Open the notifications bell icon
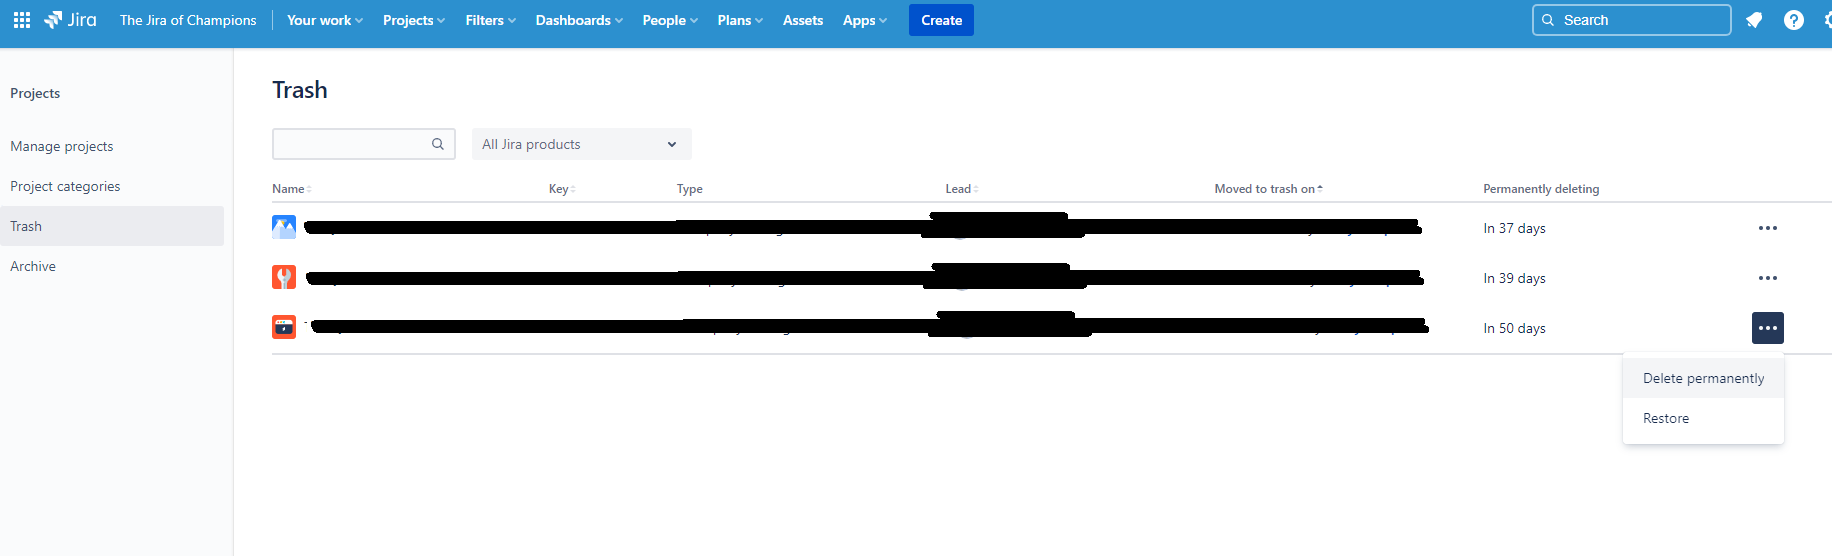1832x556 pixels. (x=1754, y=20)
